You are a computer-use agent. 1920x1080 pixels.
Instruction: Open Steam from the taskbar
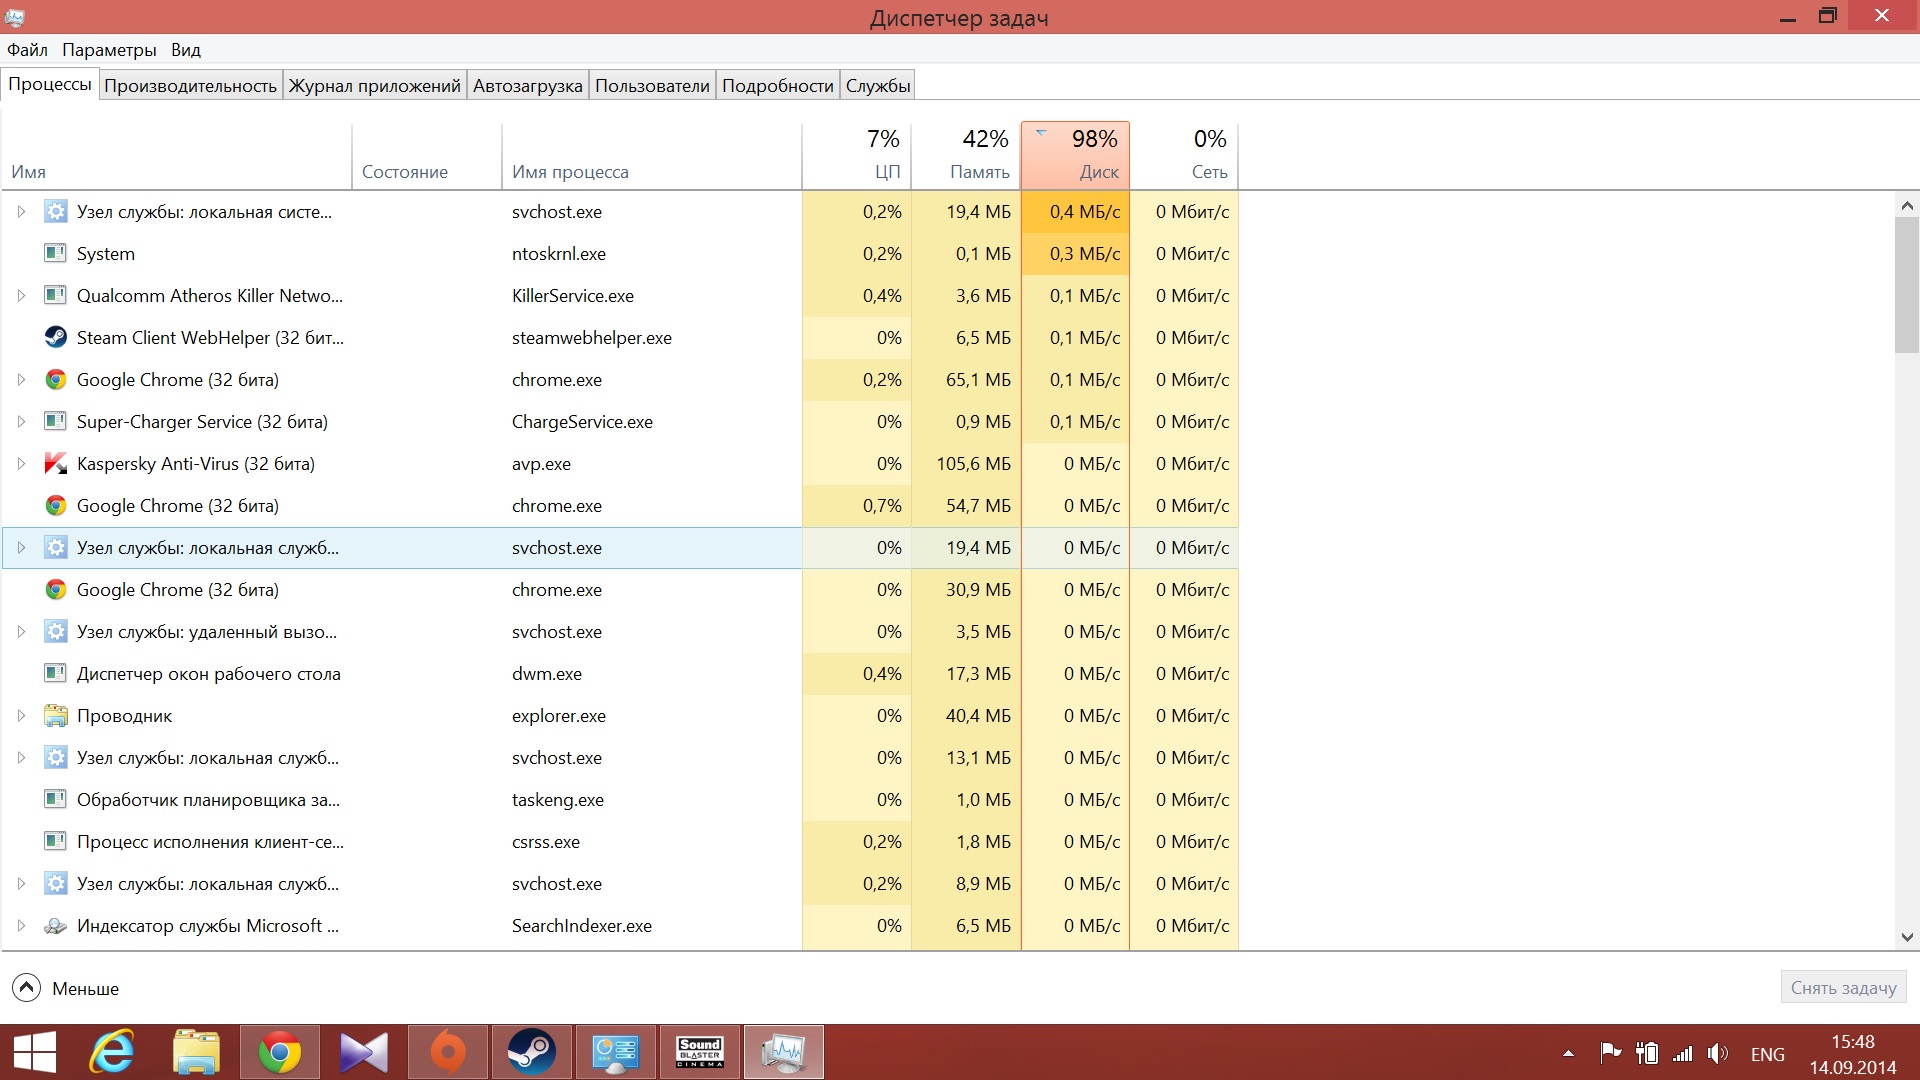tap(531, 1052)
